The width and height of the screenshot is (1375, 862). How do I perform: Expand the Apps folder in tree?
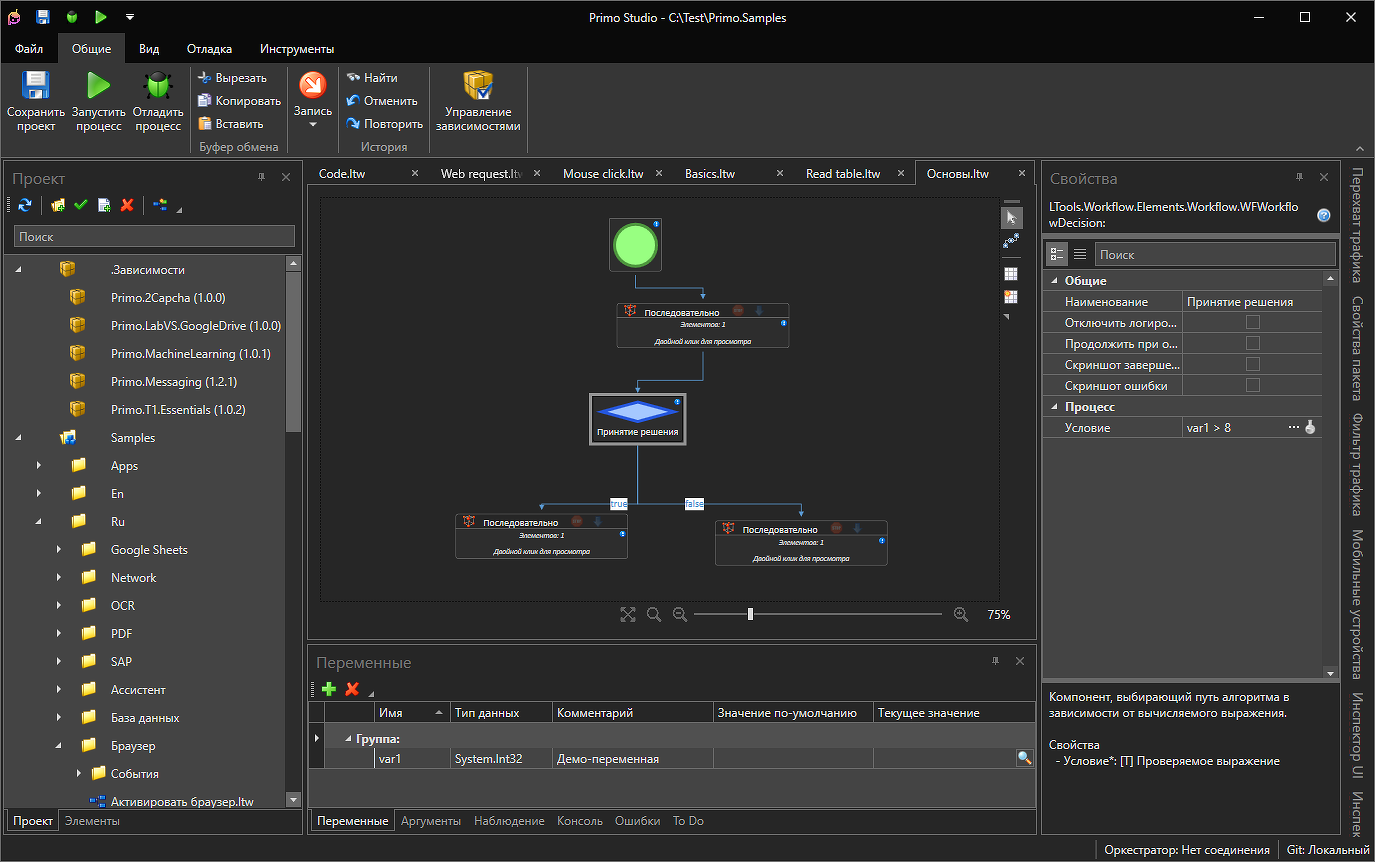(39, 466)
